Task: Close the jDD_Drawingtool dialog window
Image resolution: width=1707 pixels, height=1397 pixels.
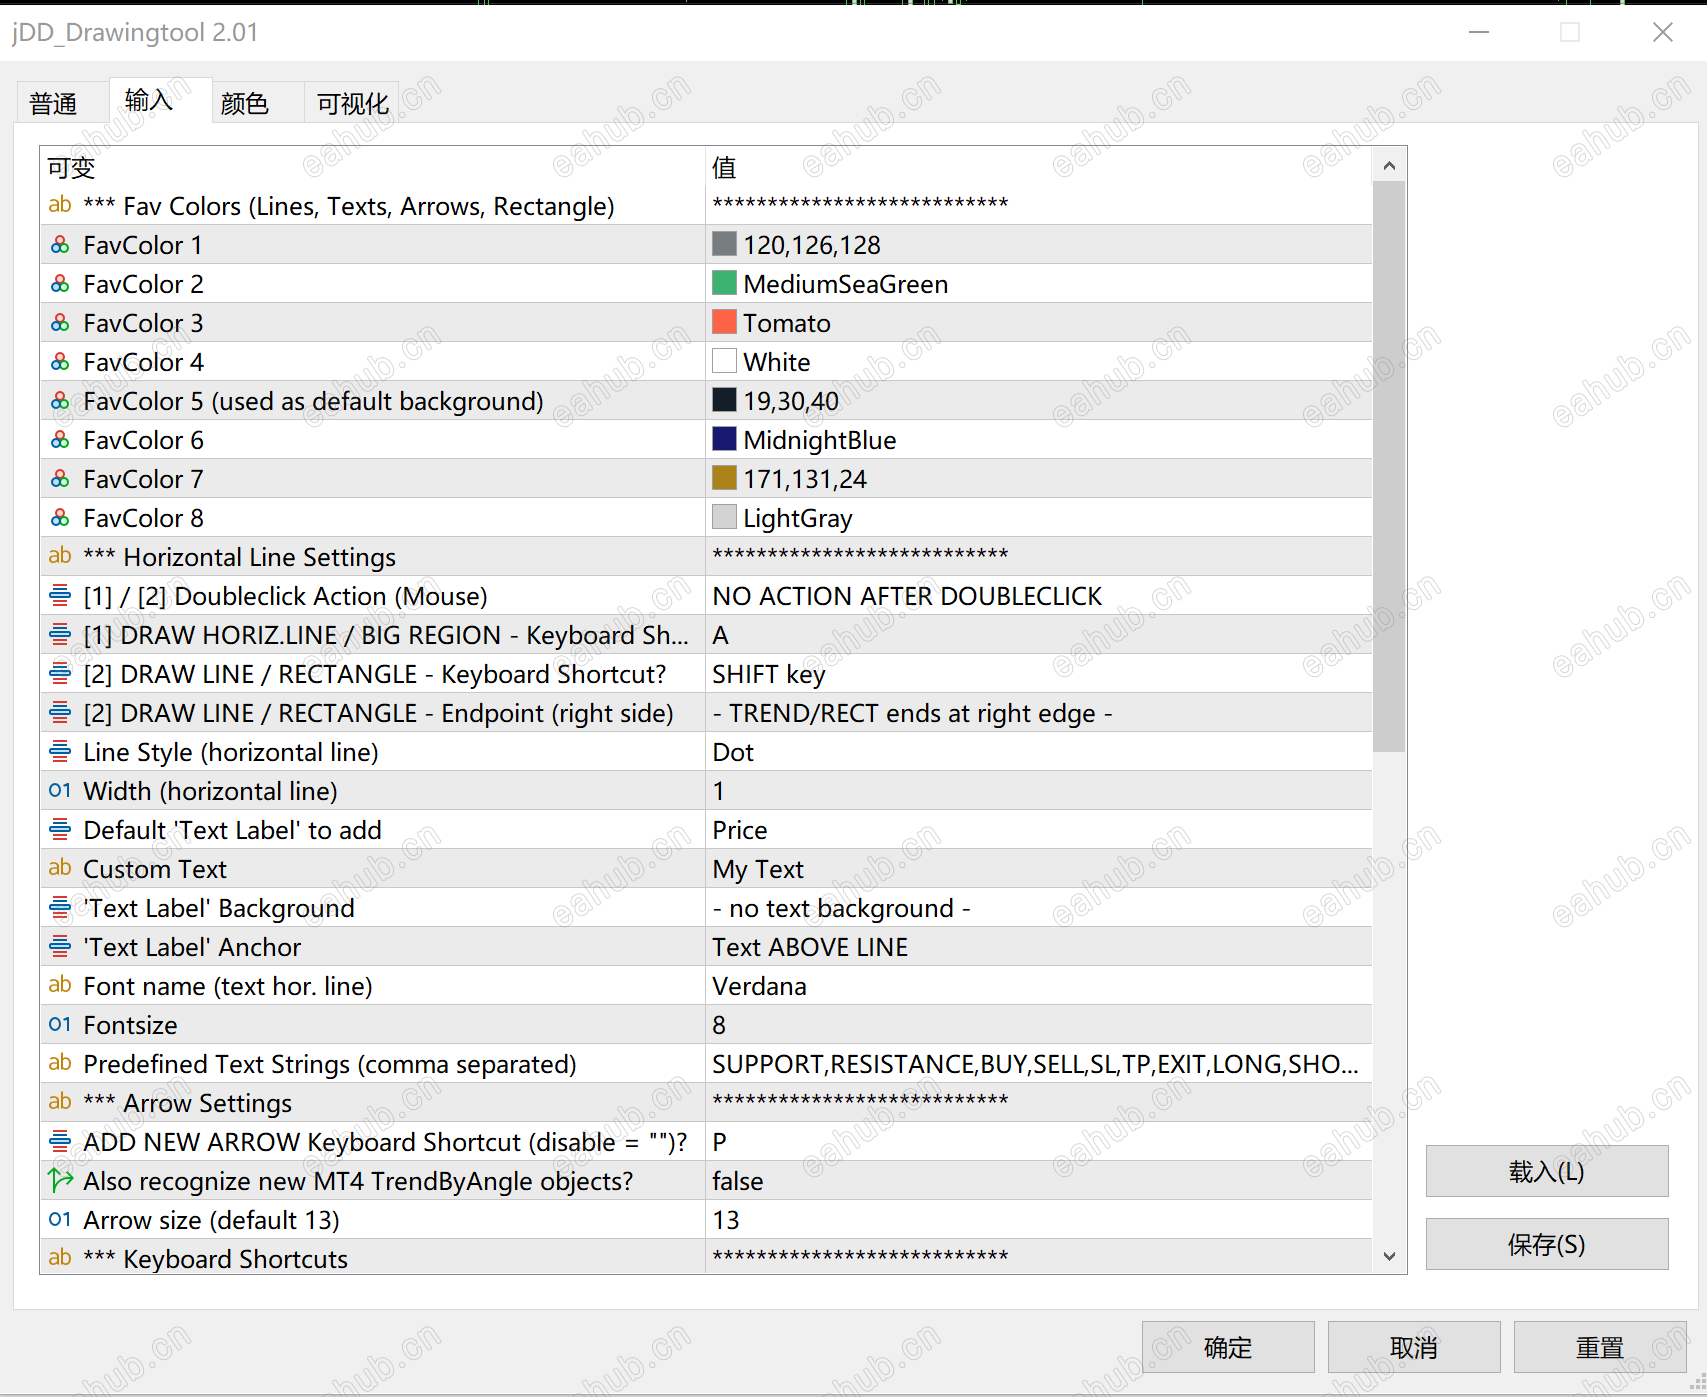Action: click(1662, 32)
